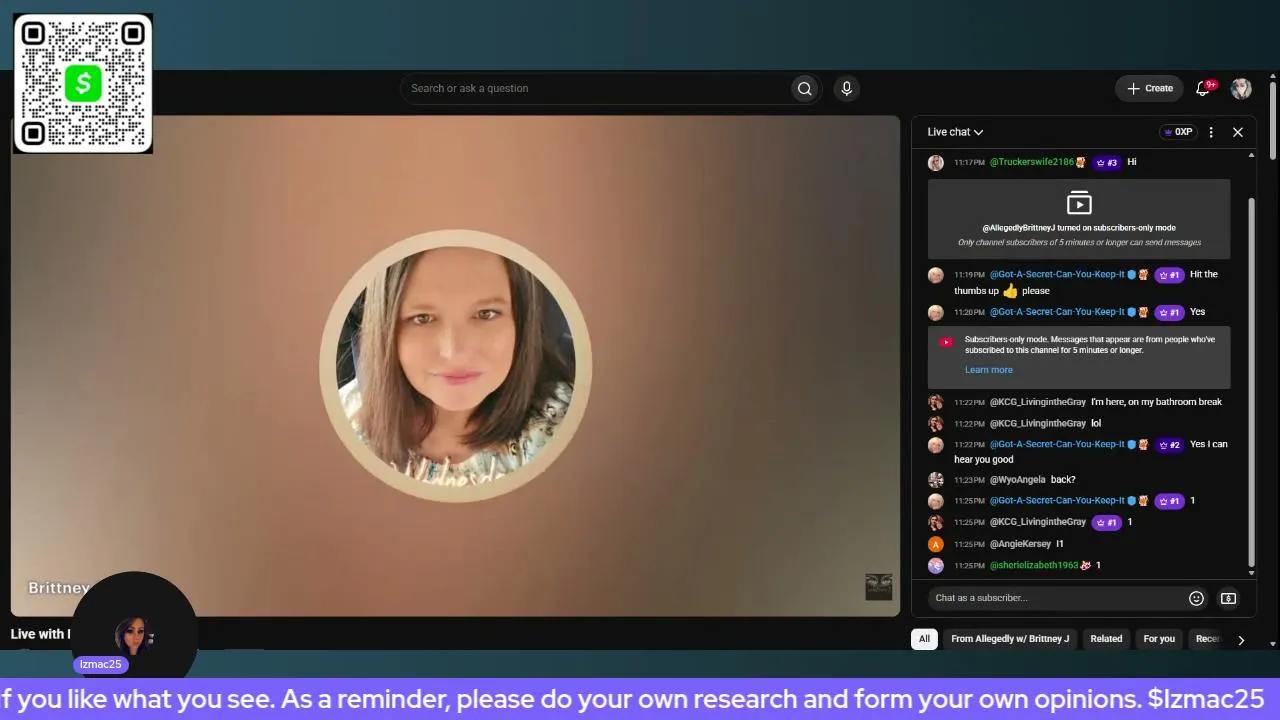Type in Chat as a subscriber field
The image size is (1280, 720).
tap(1057, 598)
